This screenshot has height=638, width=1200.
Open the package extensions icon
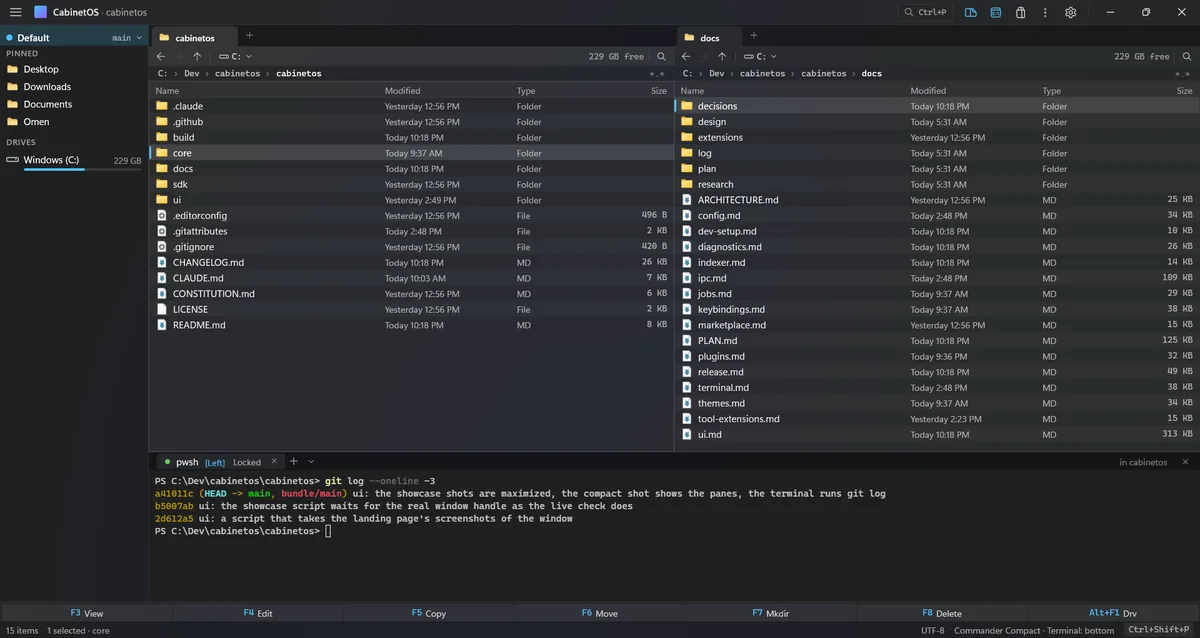1021,12
